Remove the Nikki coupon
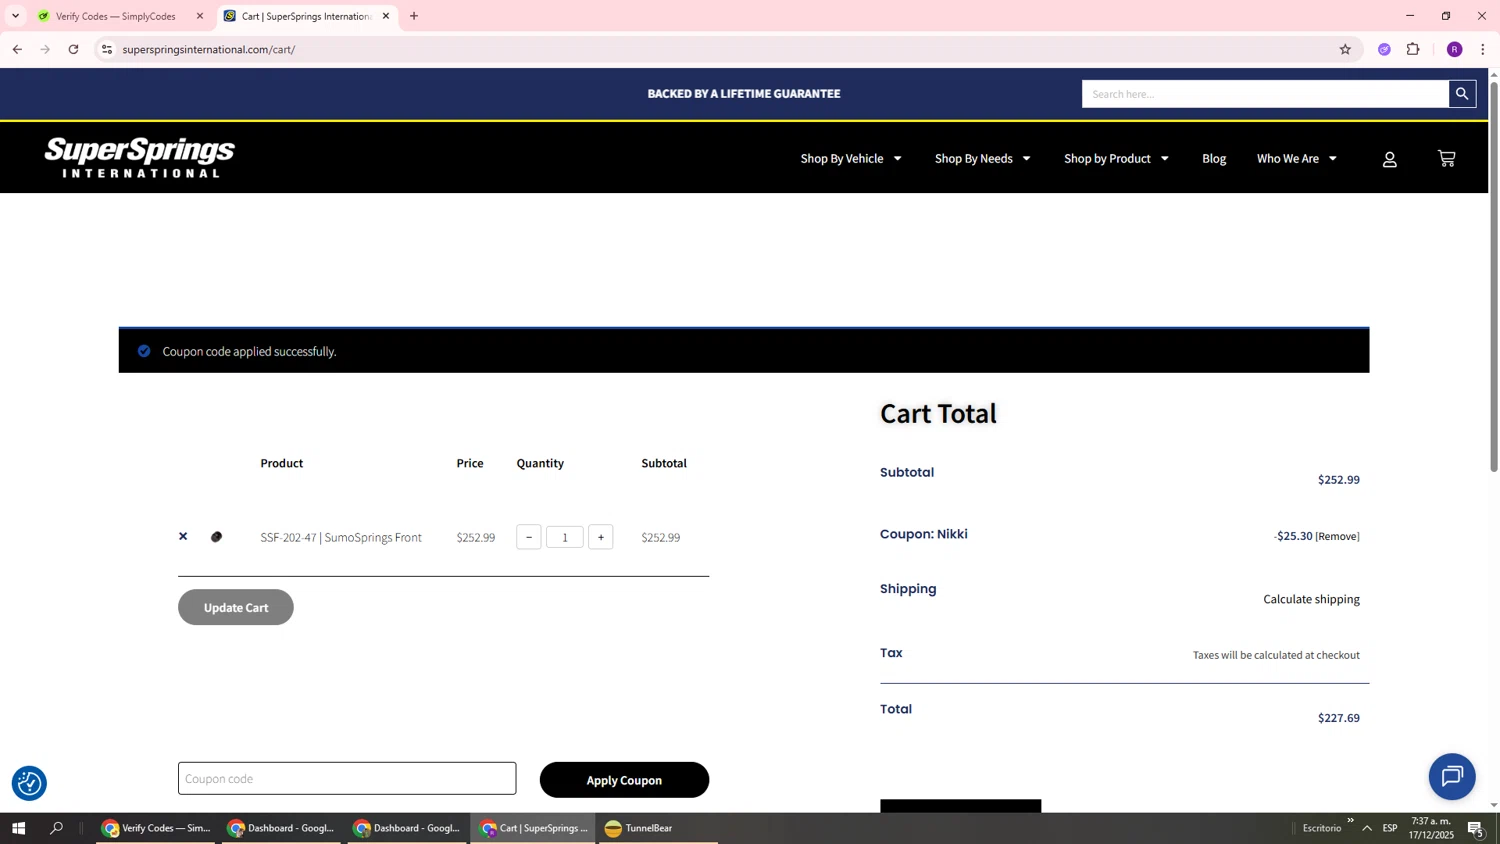The width and height of the screenshot is (1500, 844). (1337, 537)
